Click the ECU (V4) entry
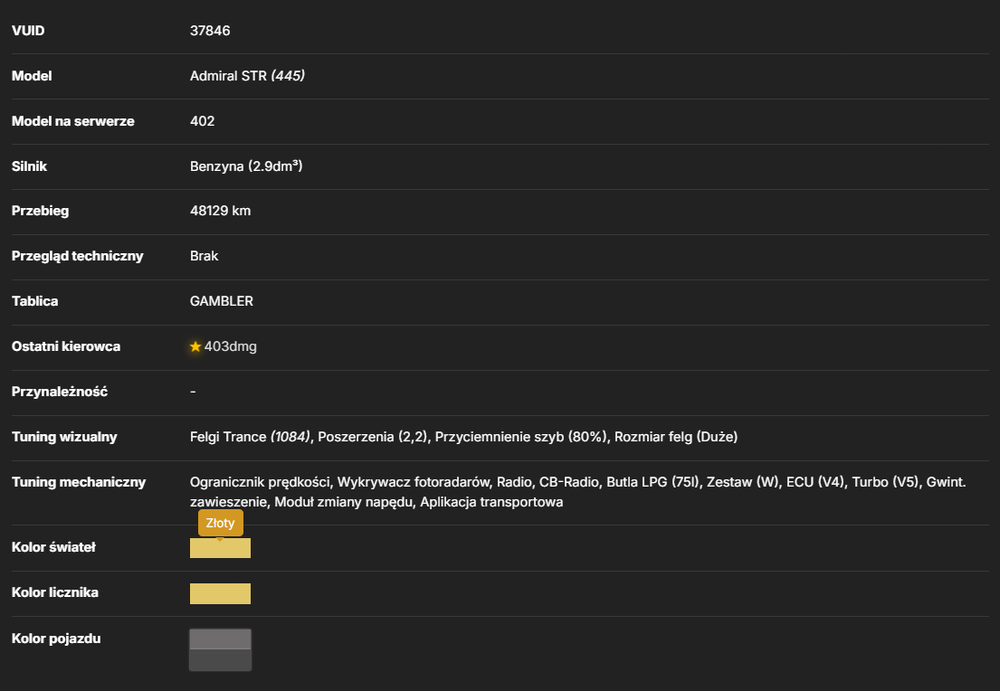The width and height of the screenshot is (1000, 691). pos(815,482)
